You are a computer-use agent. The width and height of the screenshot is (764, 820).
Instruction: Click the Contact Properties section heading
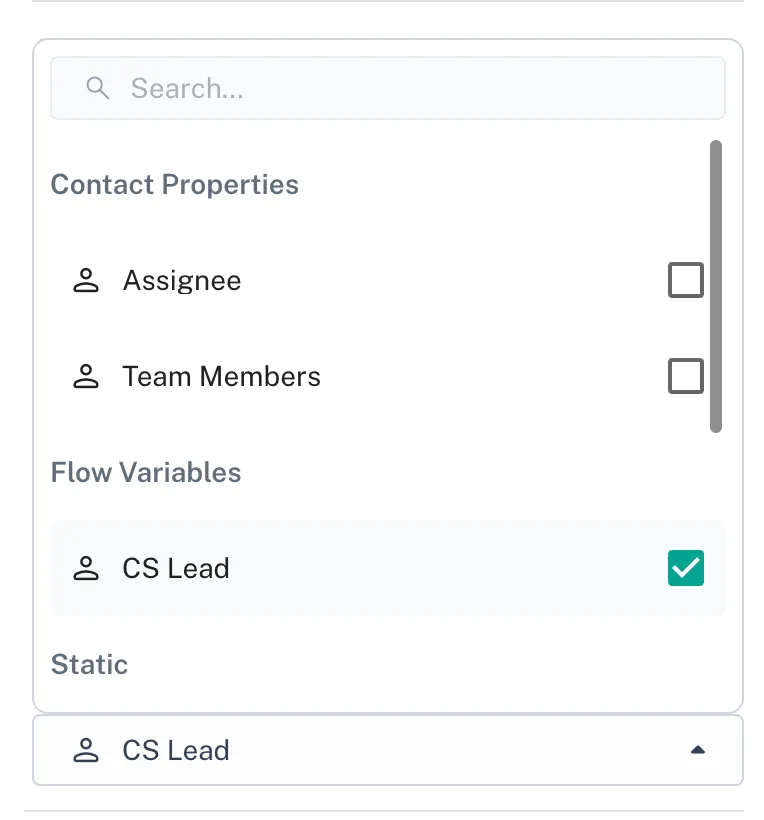175,185
